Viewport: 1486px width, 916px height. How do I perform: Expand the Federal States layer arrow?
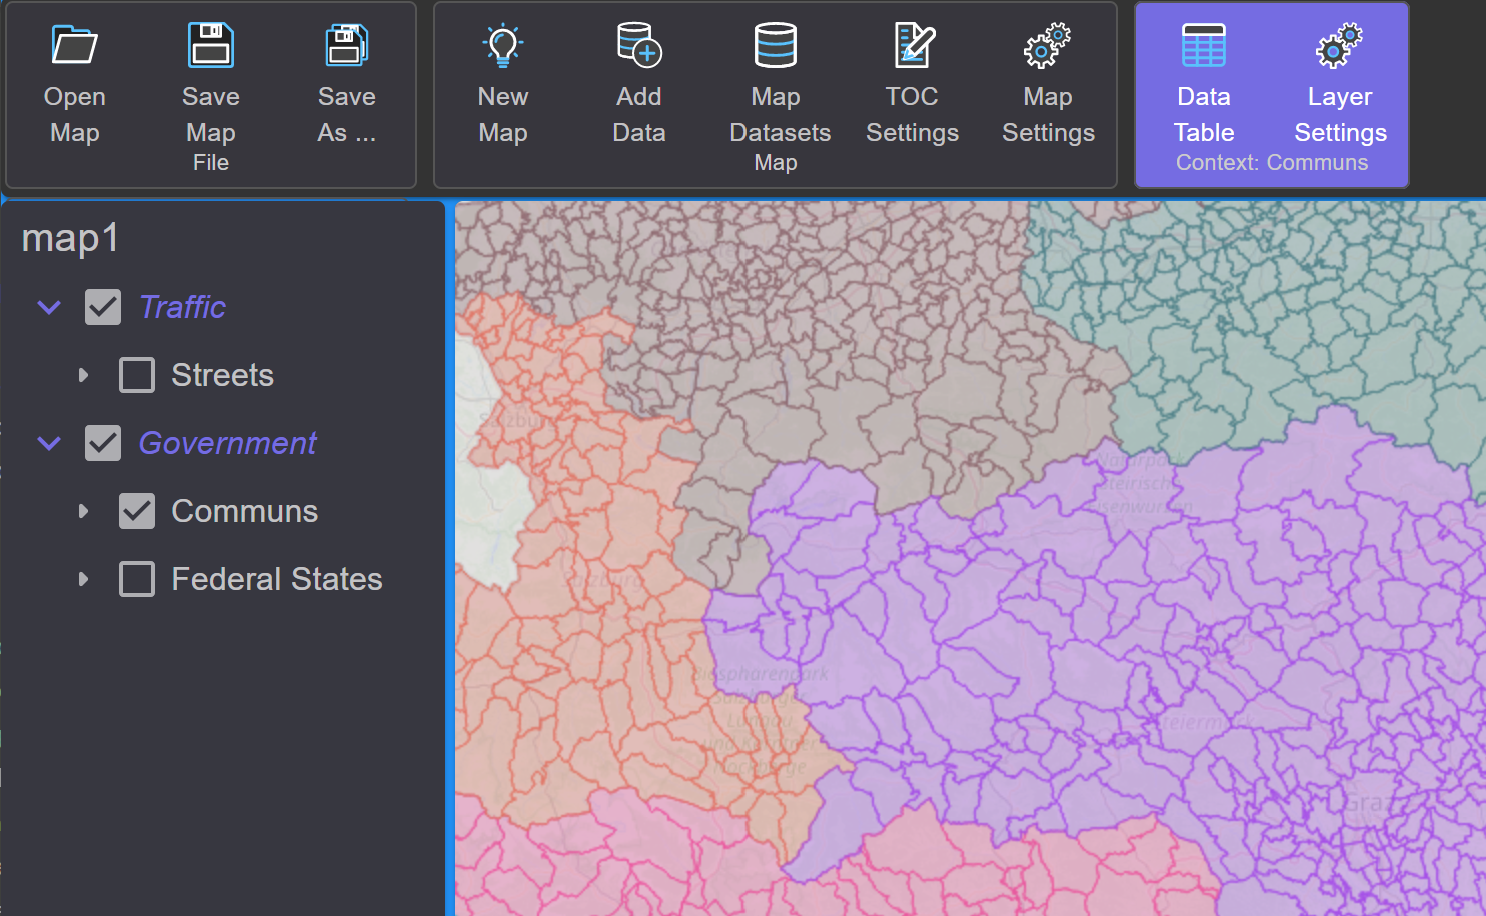[x=83, y=579]
